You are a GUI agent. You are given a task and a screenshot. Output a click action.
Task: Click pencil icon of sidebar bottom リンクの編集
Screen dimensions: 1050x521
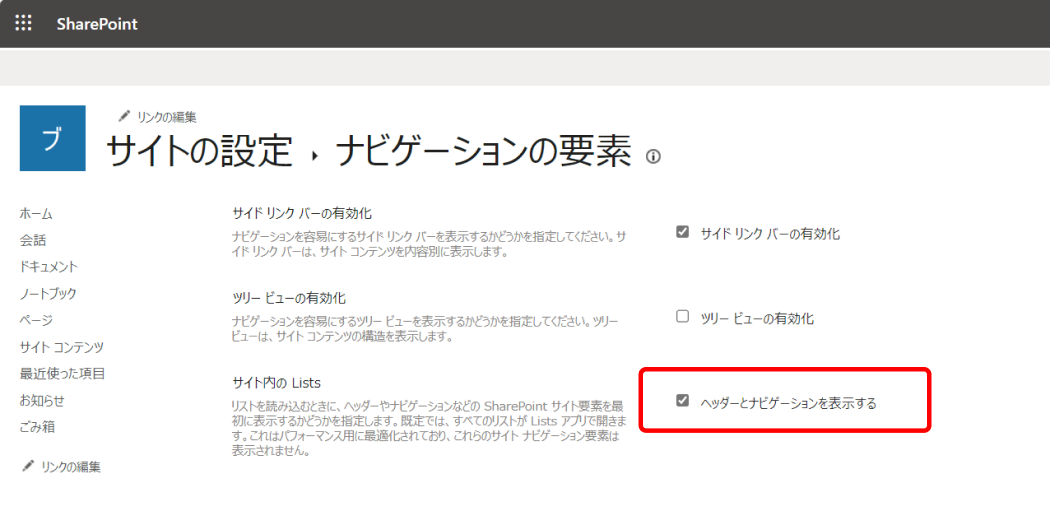(28, 465)
